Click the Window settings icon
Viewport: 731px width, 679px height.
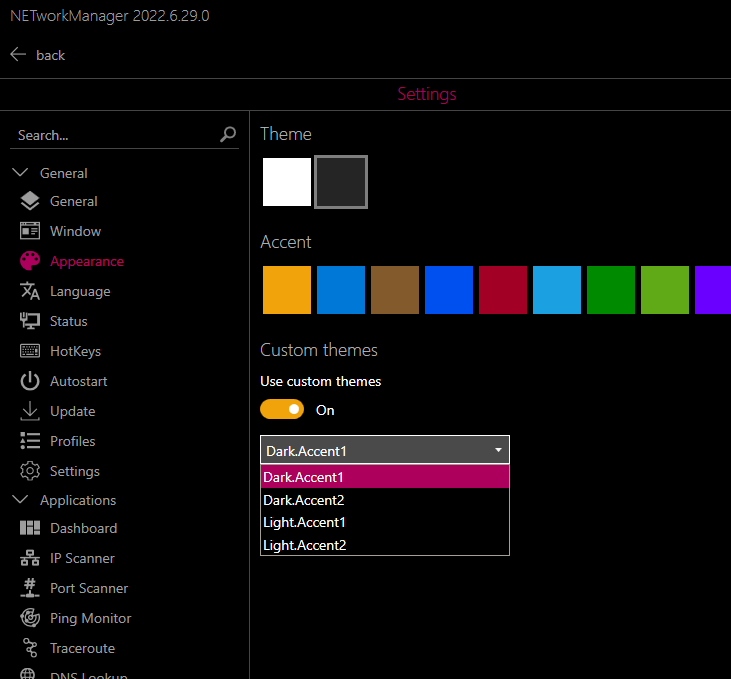pos(30,231)
